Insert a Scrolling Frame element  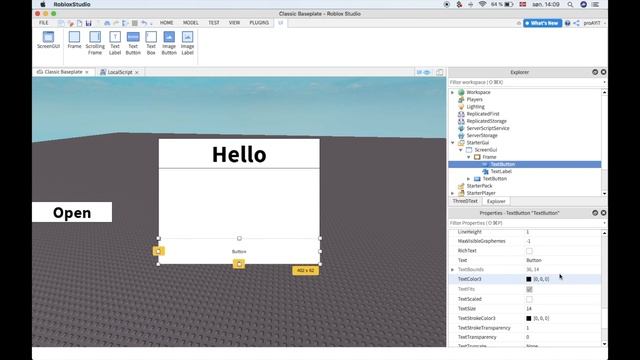(95, 43)
